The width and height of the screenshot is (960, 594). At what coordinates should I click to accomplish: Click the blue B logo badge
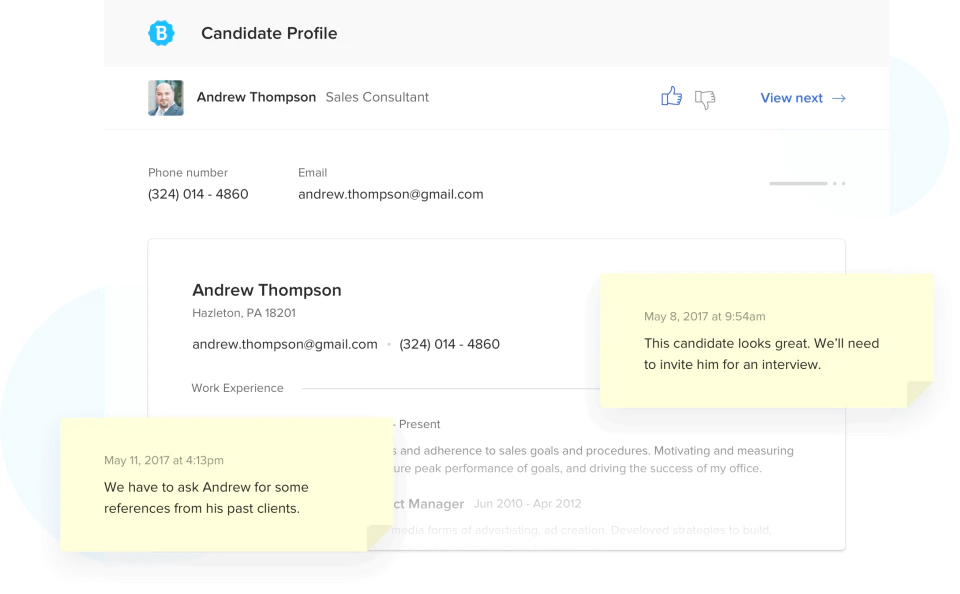(x=162, y=33)
